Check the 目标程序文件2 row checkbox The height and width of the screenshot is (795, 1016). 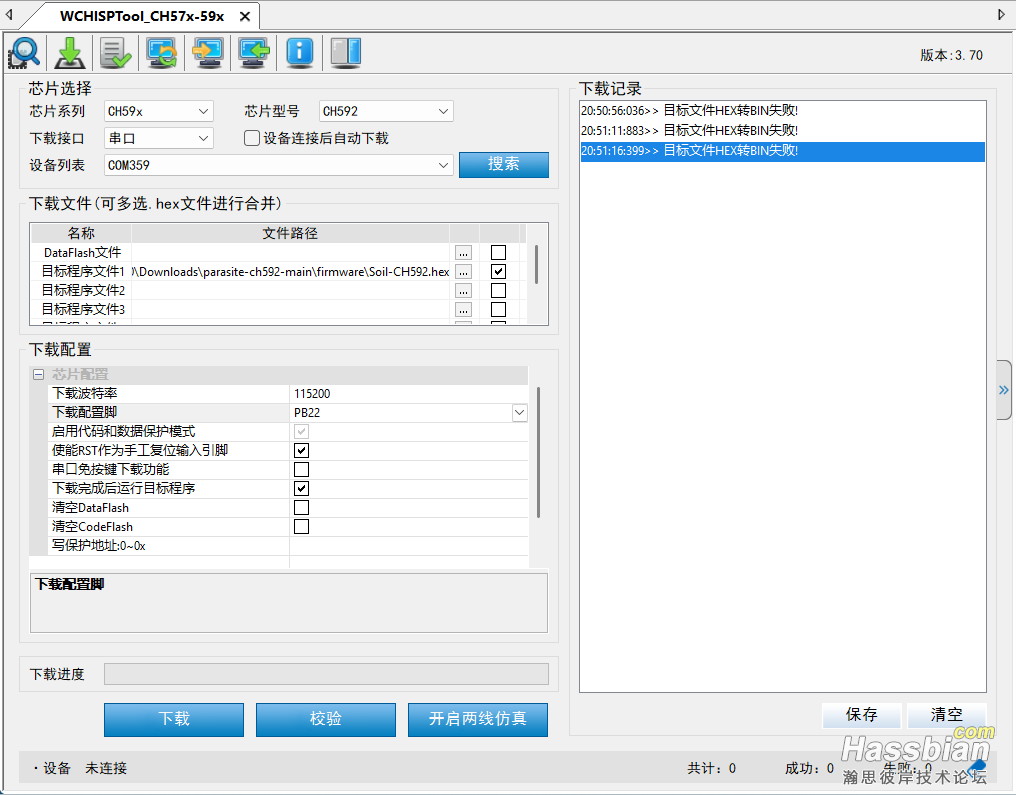pyautogui.click(x=498, y=290)
